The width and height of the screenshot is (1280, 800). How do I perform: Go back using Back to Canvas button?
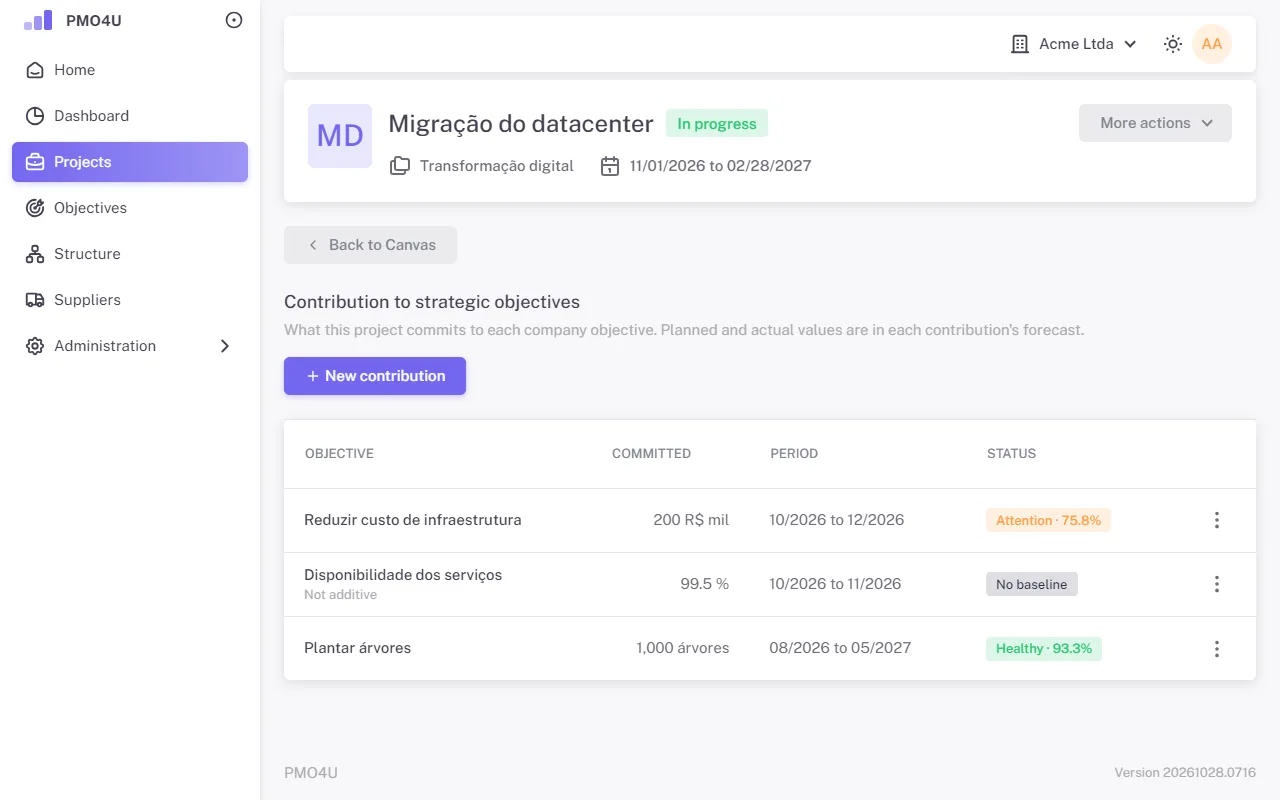(370, 245)
